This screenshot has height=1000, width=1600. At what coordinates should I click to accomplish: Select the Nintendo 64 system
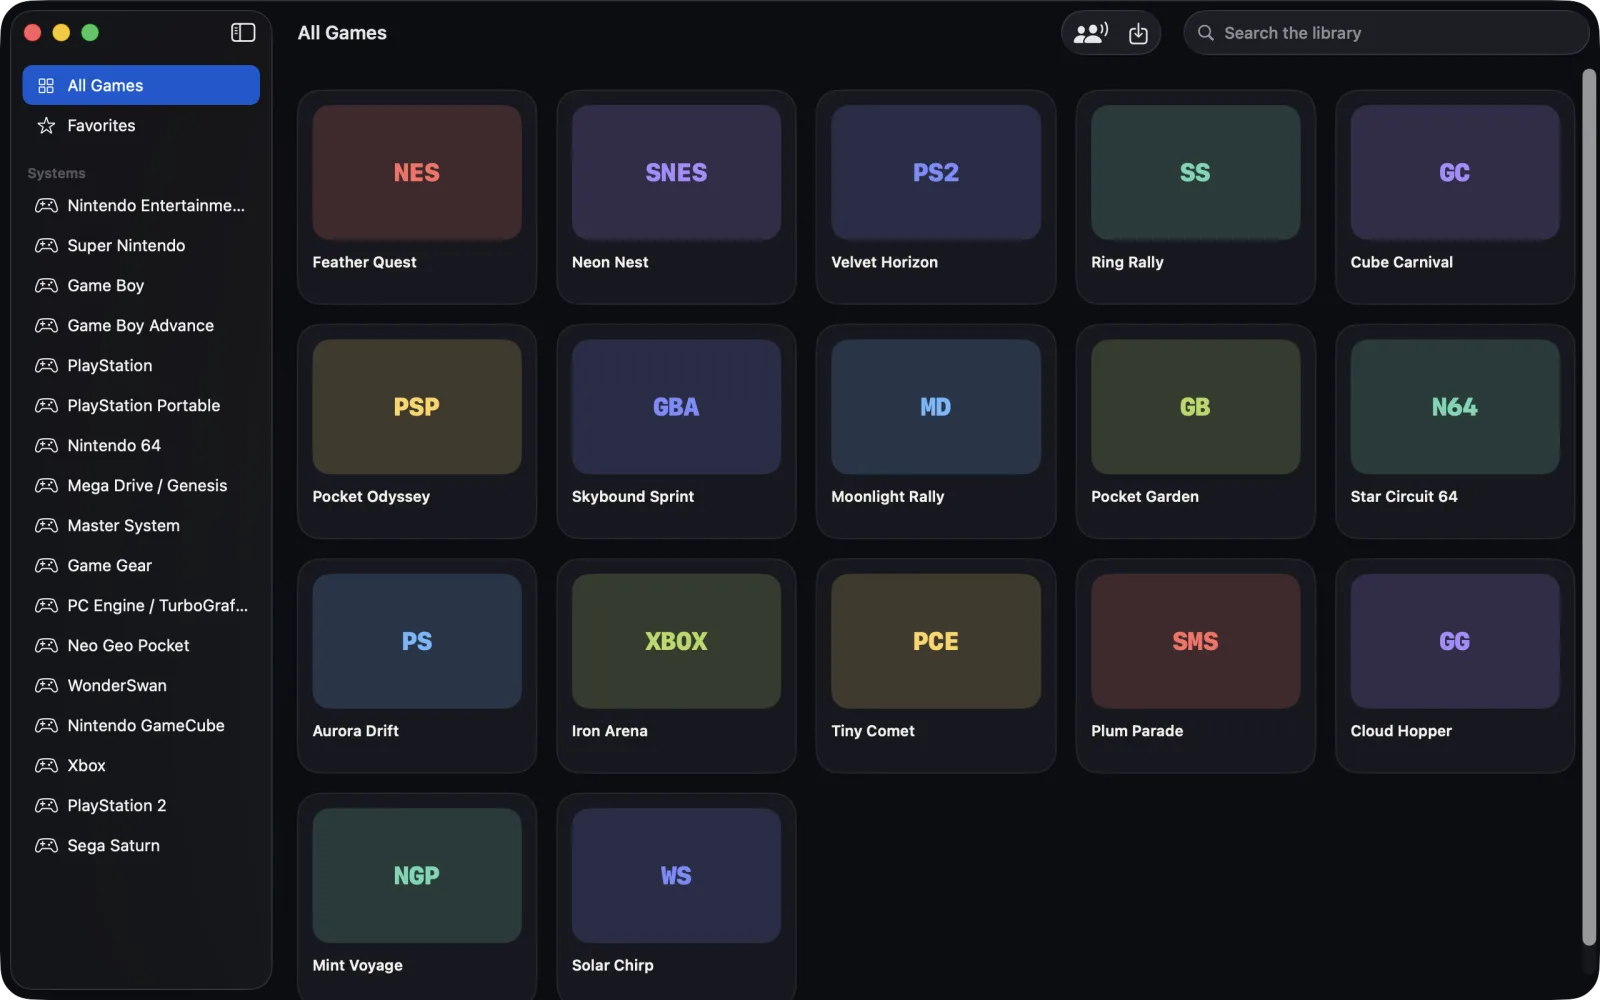click(141, 446)
